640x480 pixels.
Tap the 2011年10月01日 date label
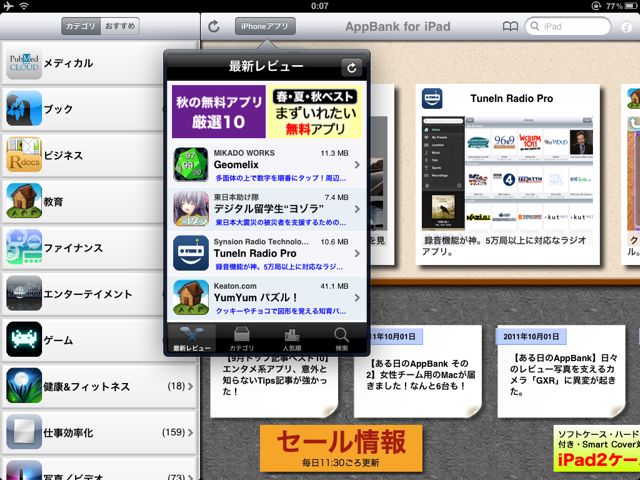[531, 337]
